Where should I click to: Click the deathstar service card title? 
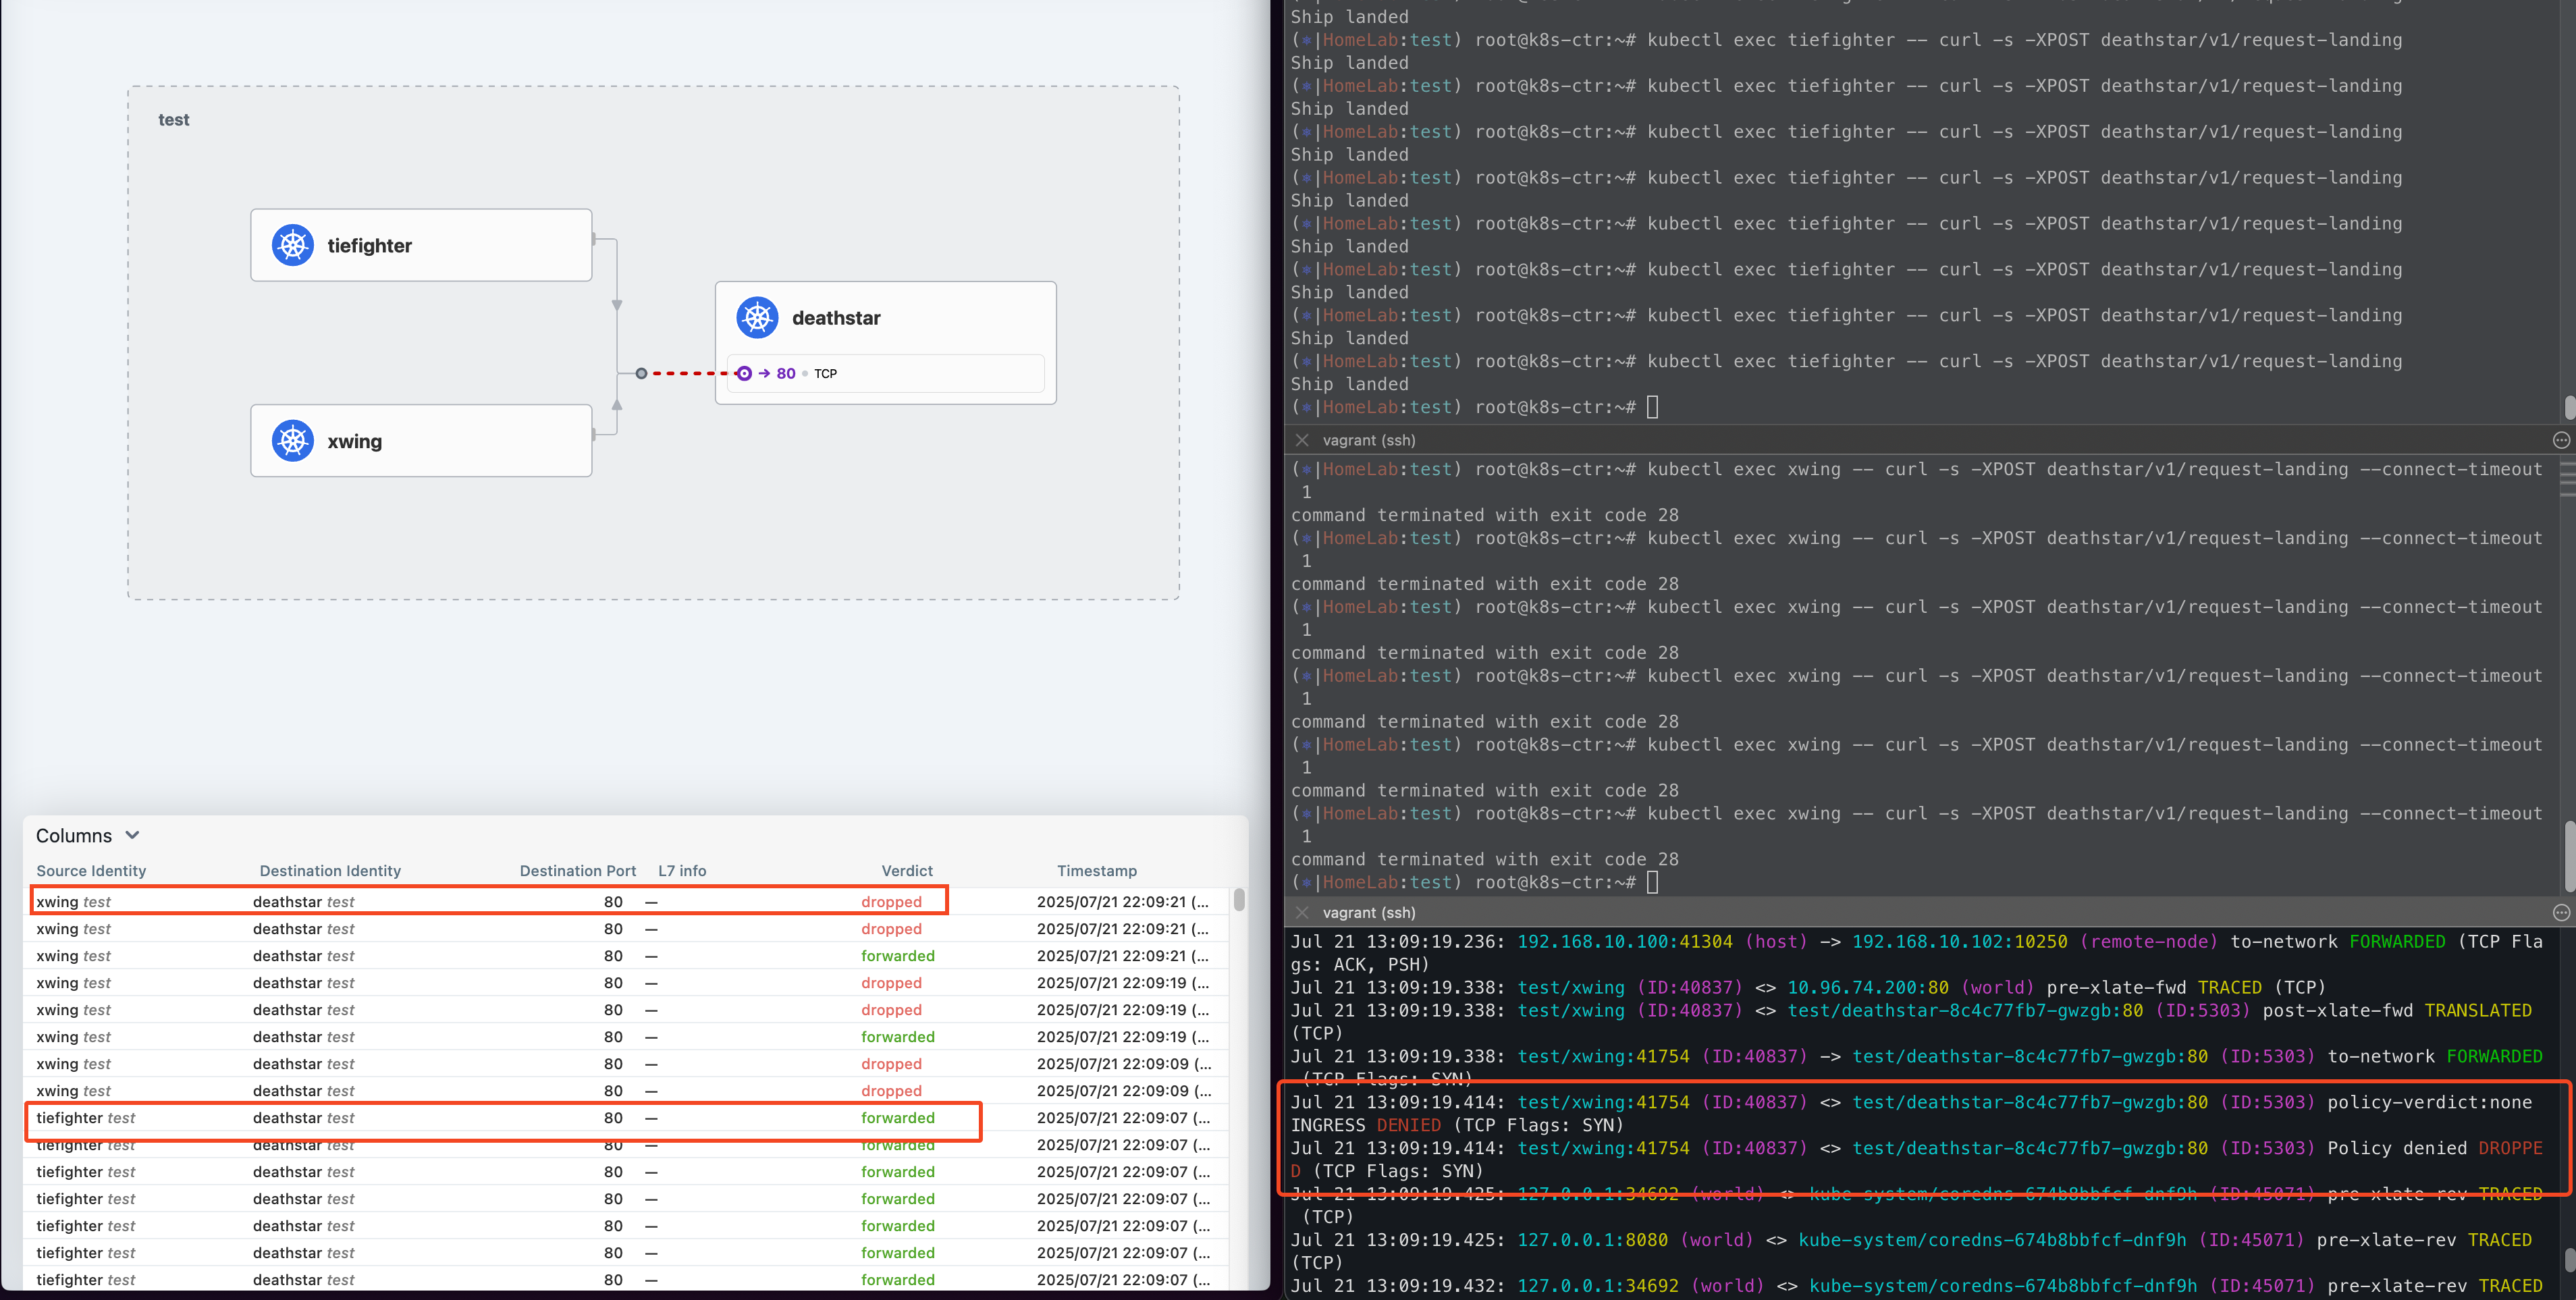pos(836,318)
